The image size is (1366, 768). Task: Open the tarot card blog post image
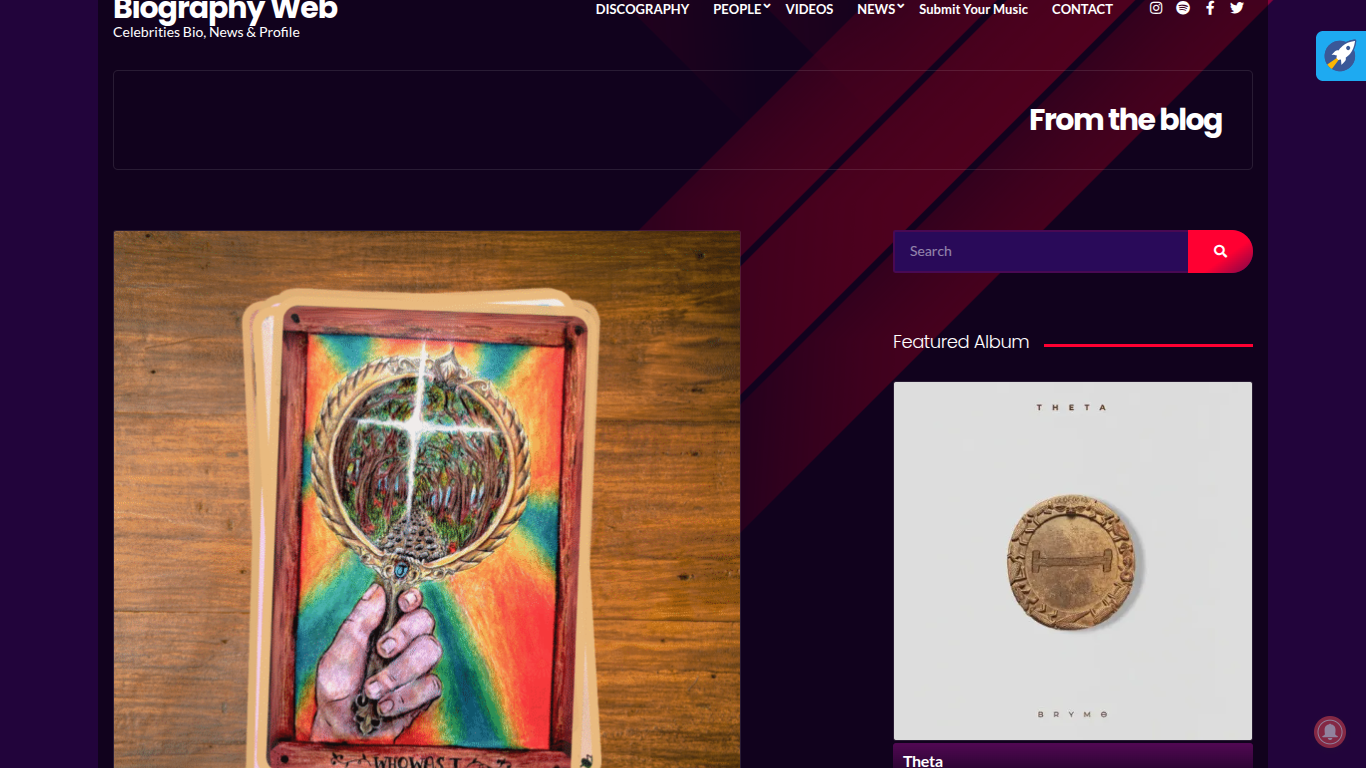coord(427,500)
